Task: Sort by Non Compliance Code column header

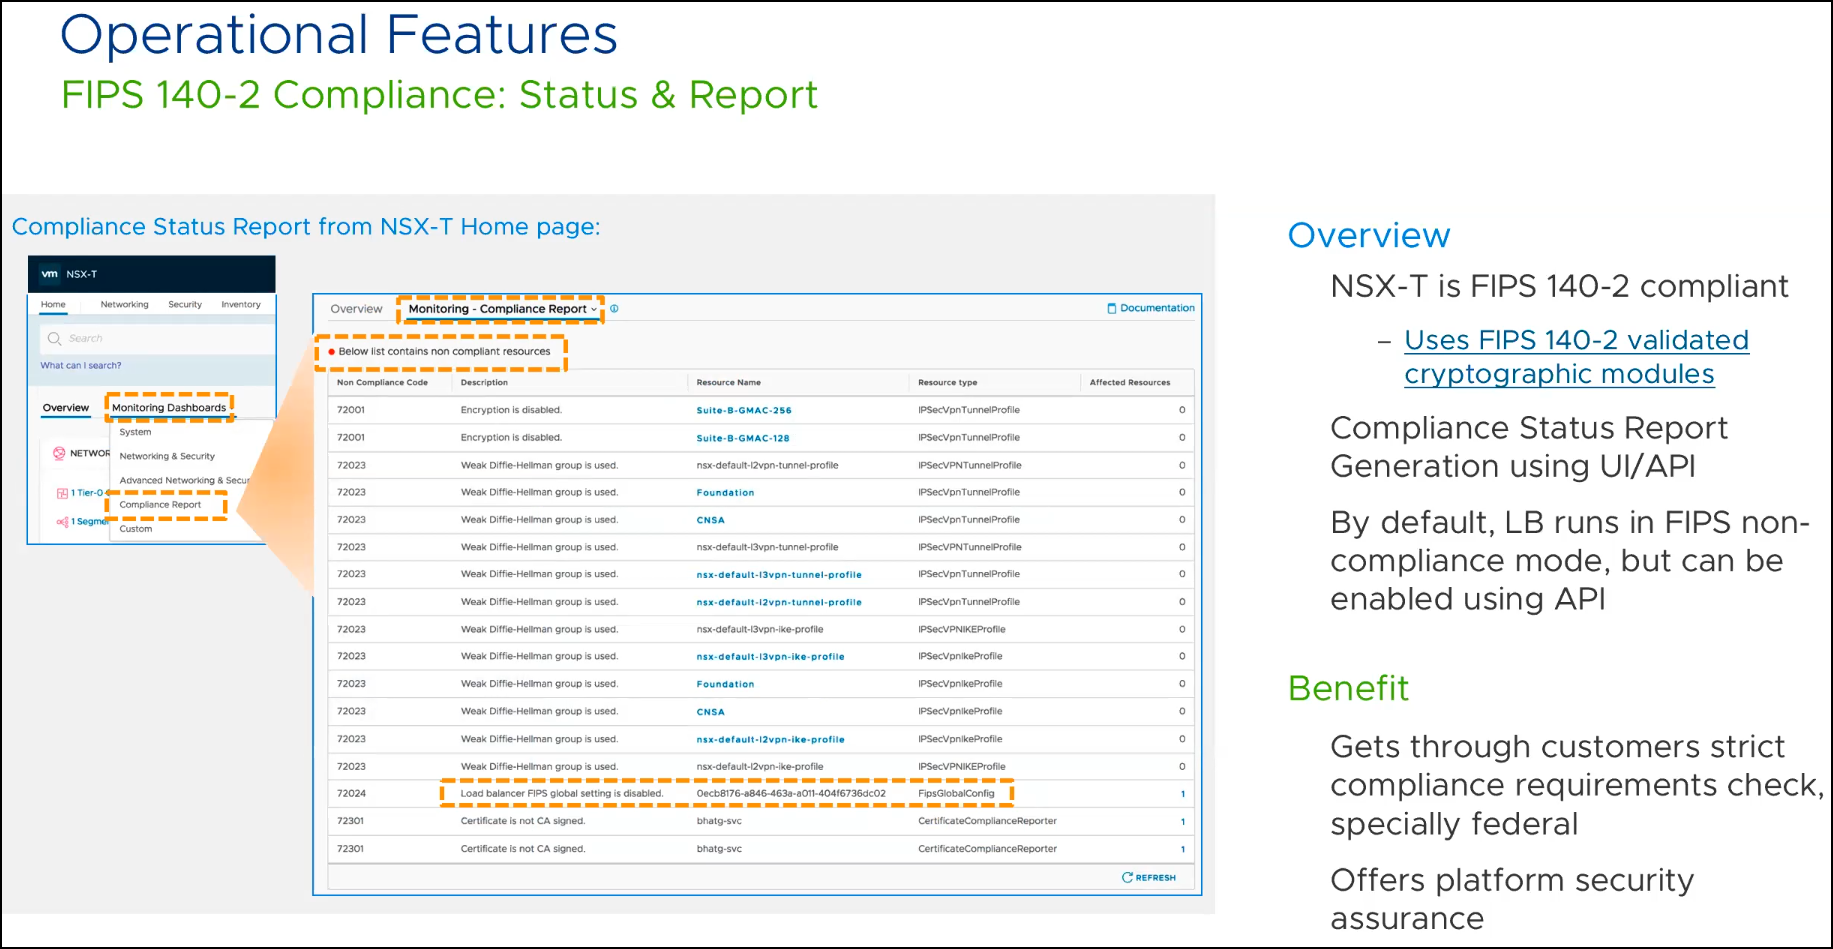Action: [x=382, y=382]
